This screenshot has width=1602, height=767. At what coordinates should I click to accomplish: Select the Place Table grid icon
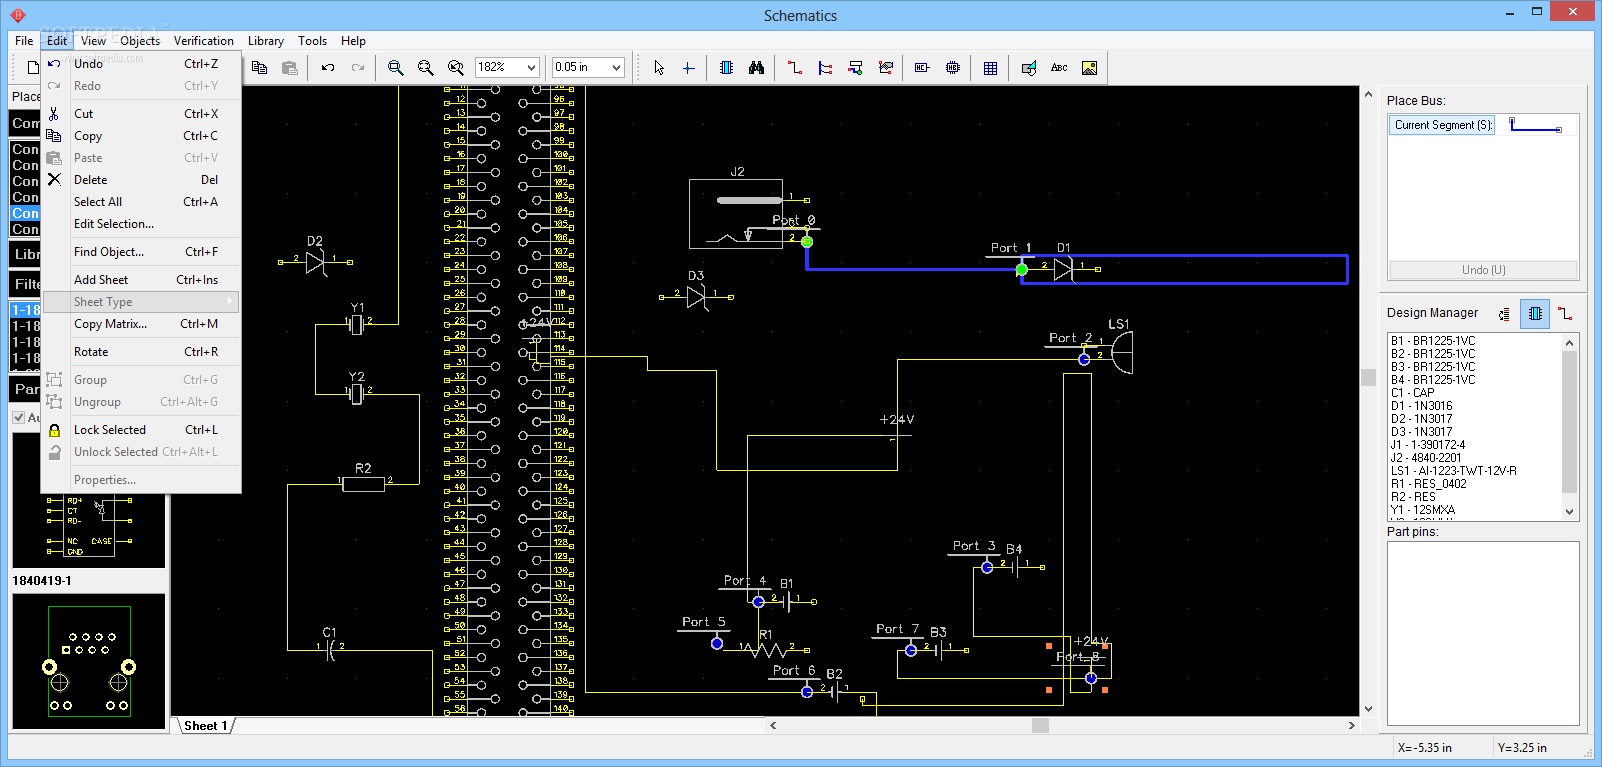click(x=990, y=68)
